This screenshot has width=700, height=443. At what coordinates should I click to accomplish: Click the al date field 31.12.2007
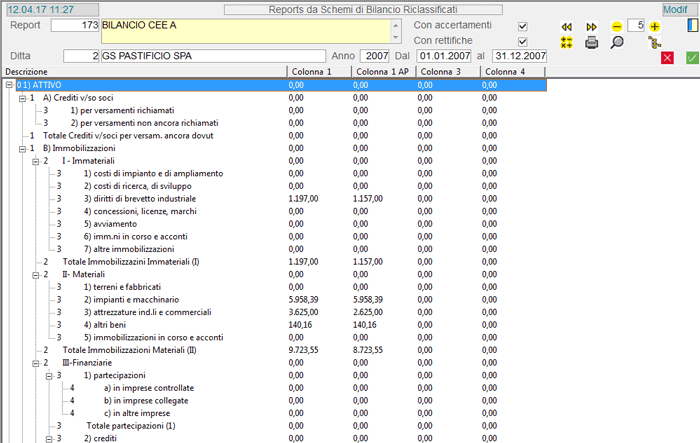[x=519, y=56]
